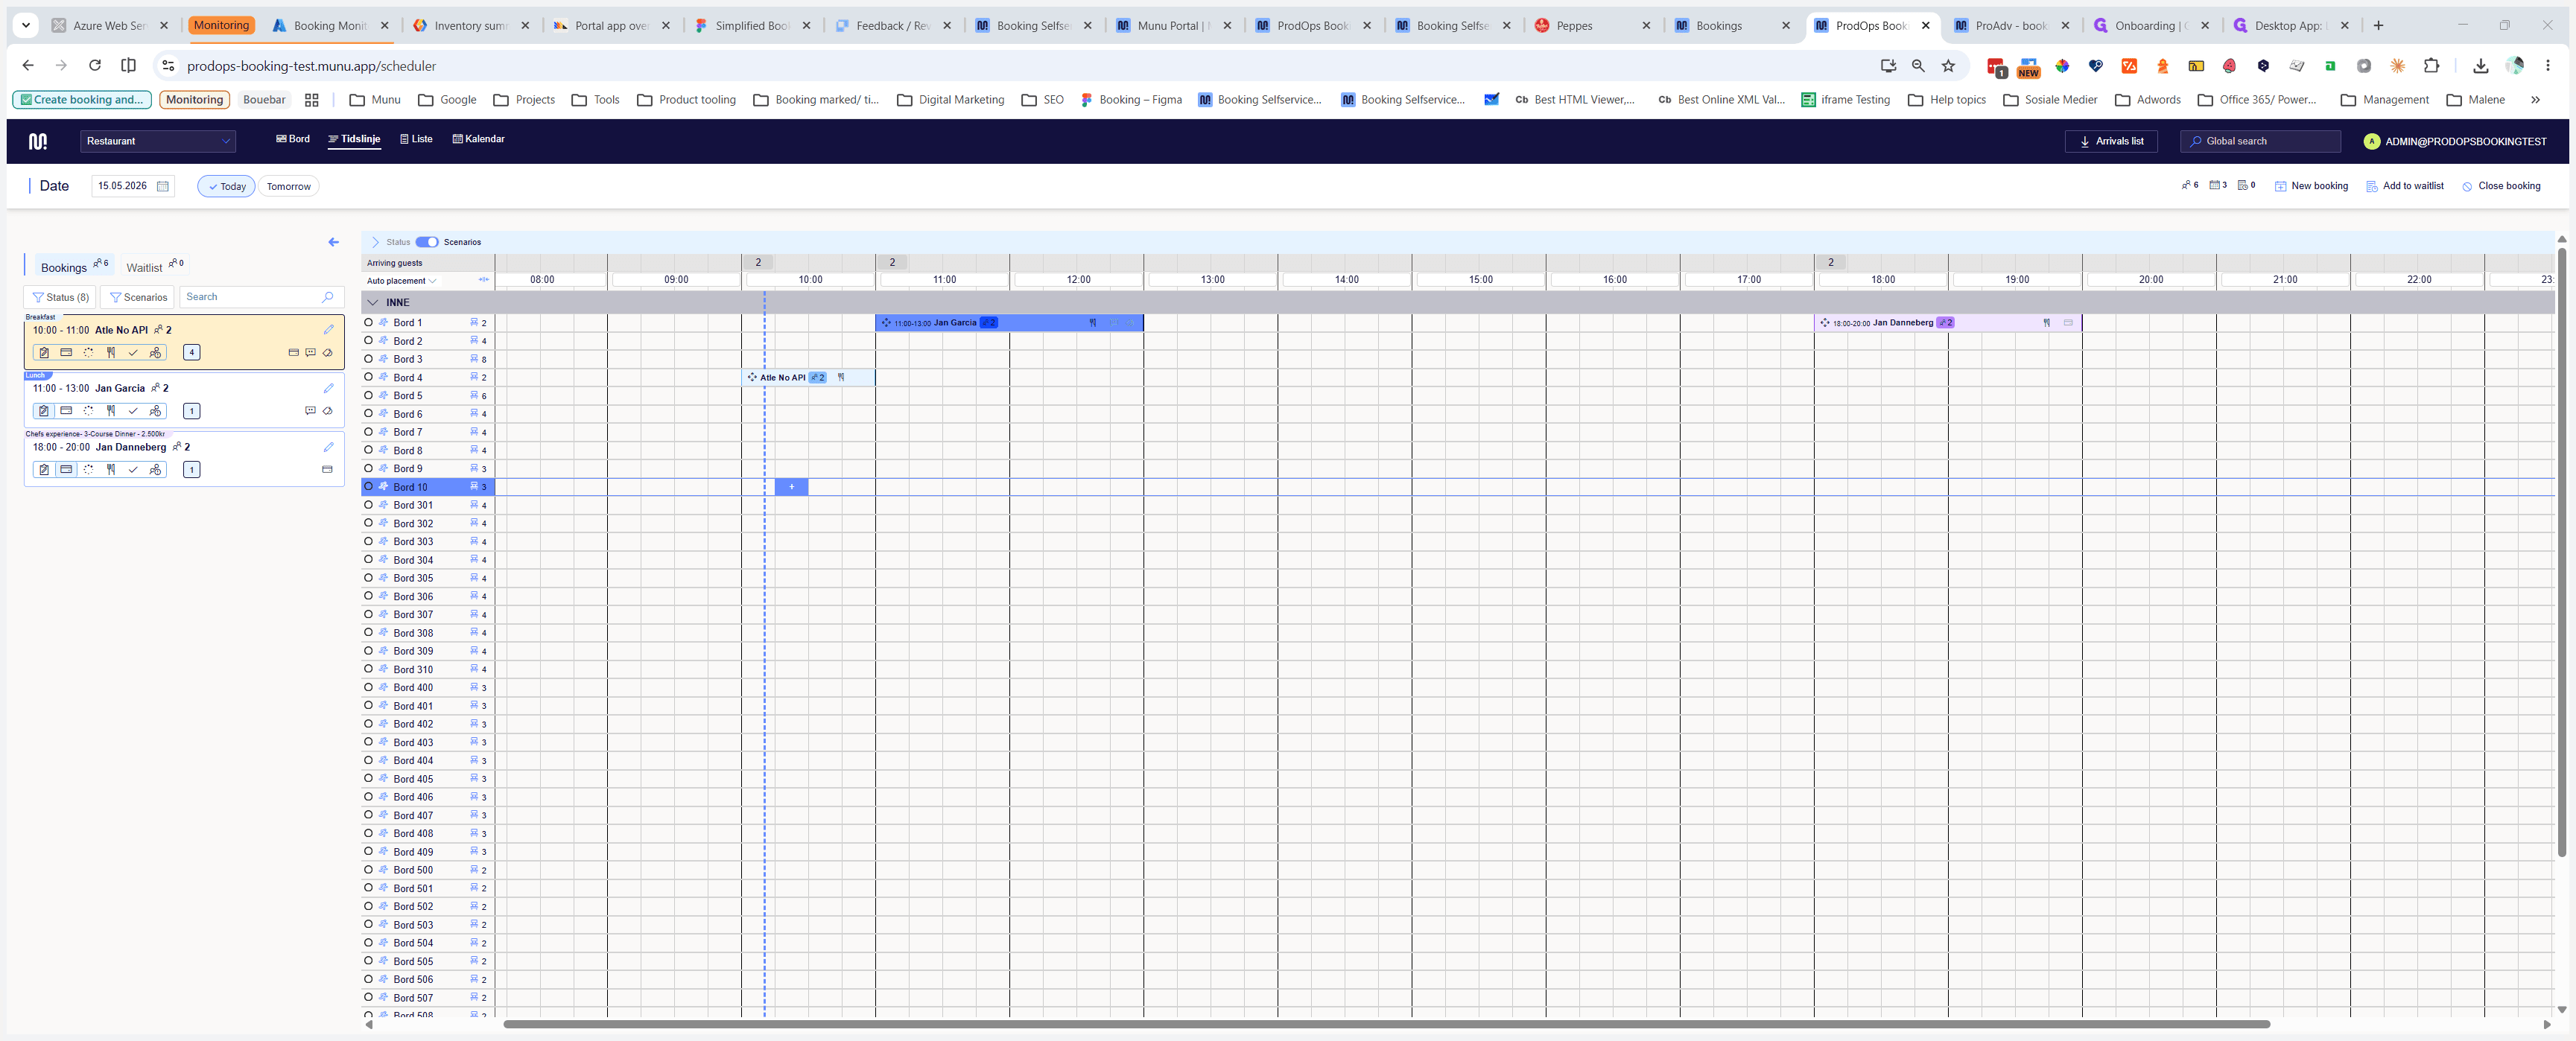Switch to Bord view tab
The height and width of the screenshot is (1041, 2576).
pyautogui.click(x=293, y=139)
